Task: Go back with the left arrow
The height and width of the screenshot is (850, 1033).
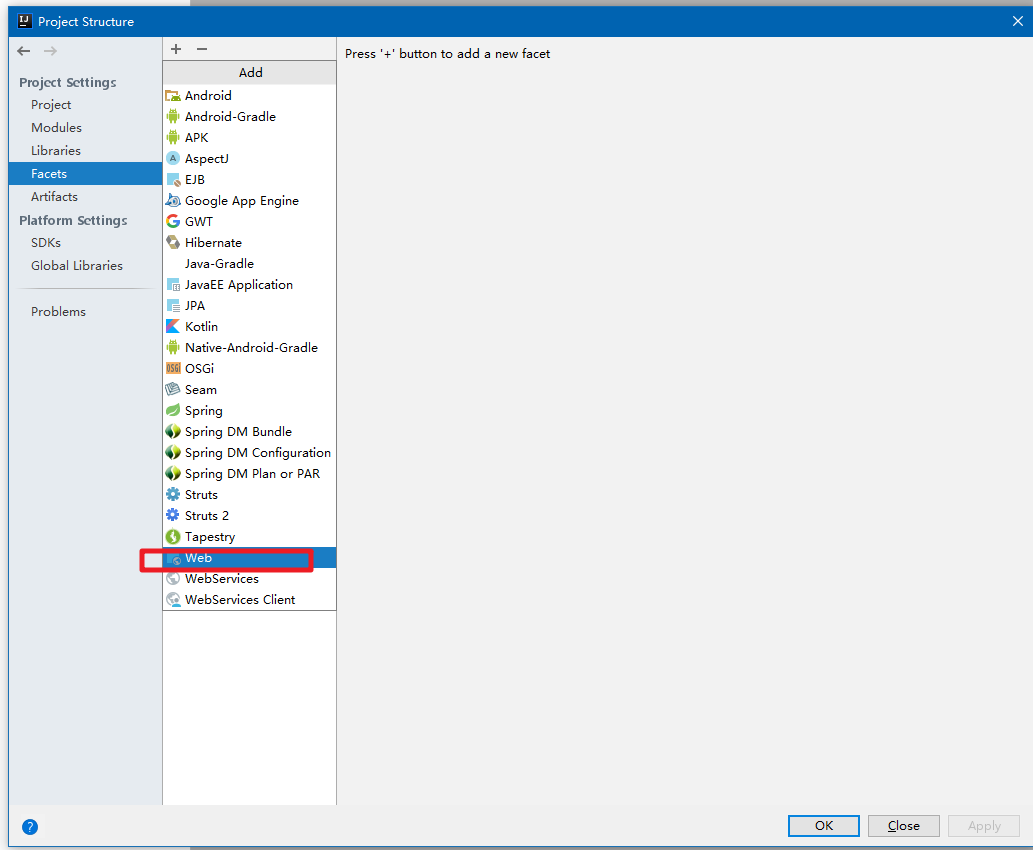Action: (24, 51)
